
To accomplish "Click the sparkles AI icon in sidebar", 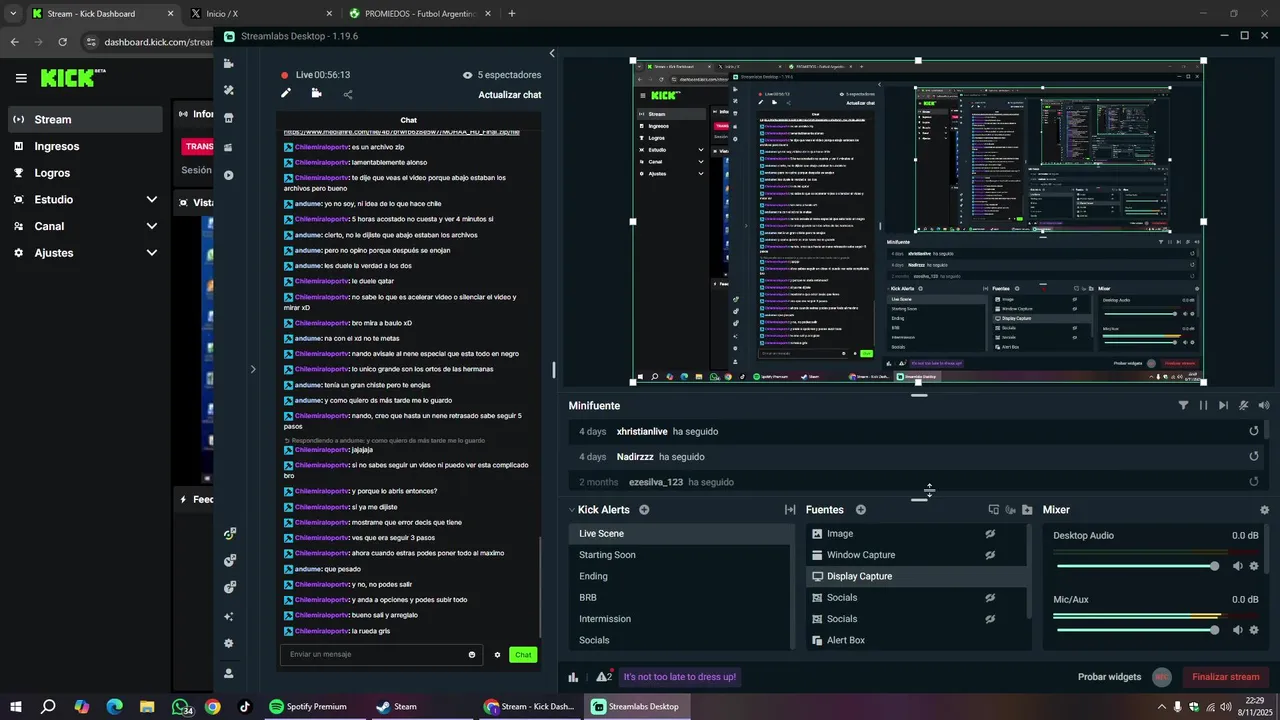I will point(229,616).
